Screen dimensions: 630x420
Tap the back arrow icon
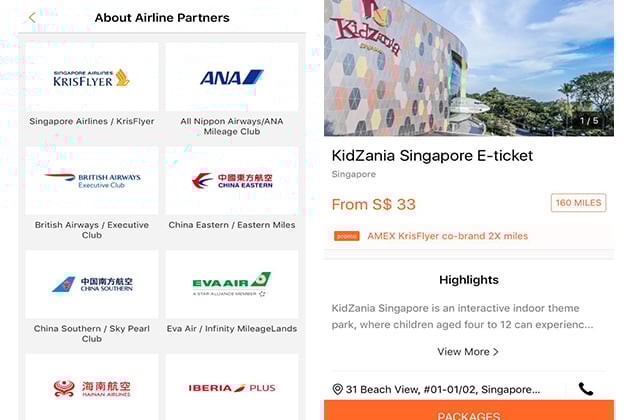pos(32,17)
